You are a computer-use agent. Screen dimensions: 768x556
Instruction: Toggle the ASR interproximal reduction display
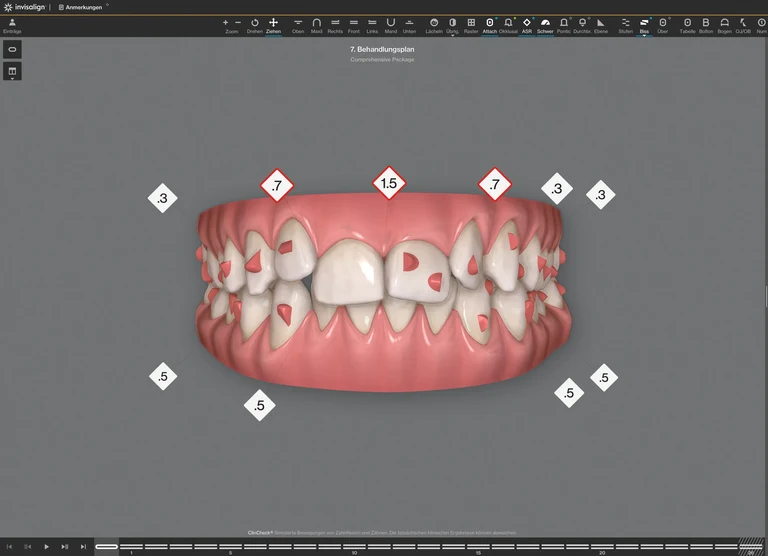click(527, 22)
